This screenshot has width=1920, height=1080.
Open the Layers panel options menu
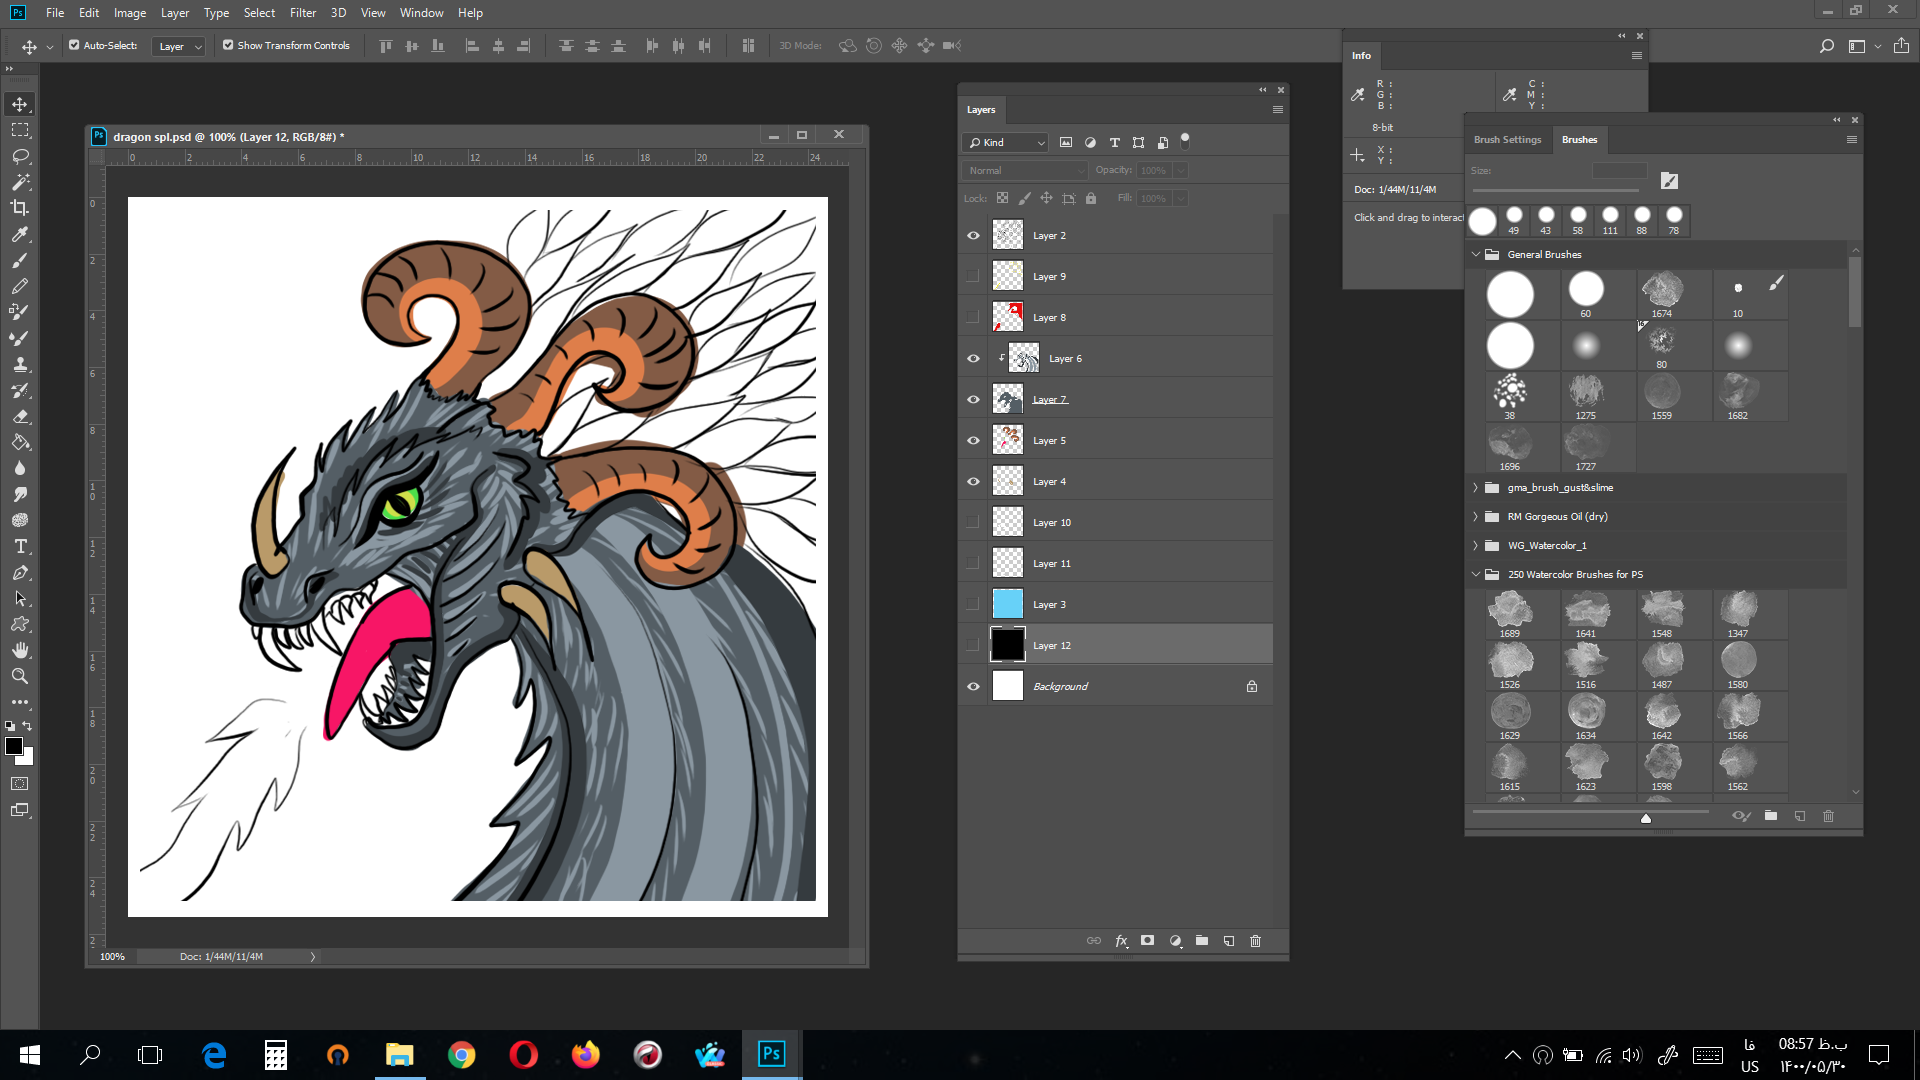(x=1277, y=110)
